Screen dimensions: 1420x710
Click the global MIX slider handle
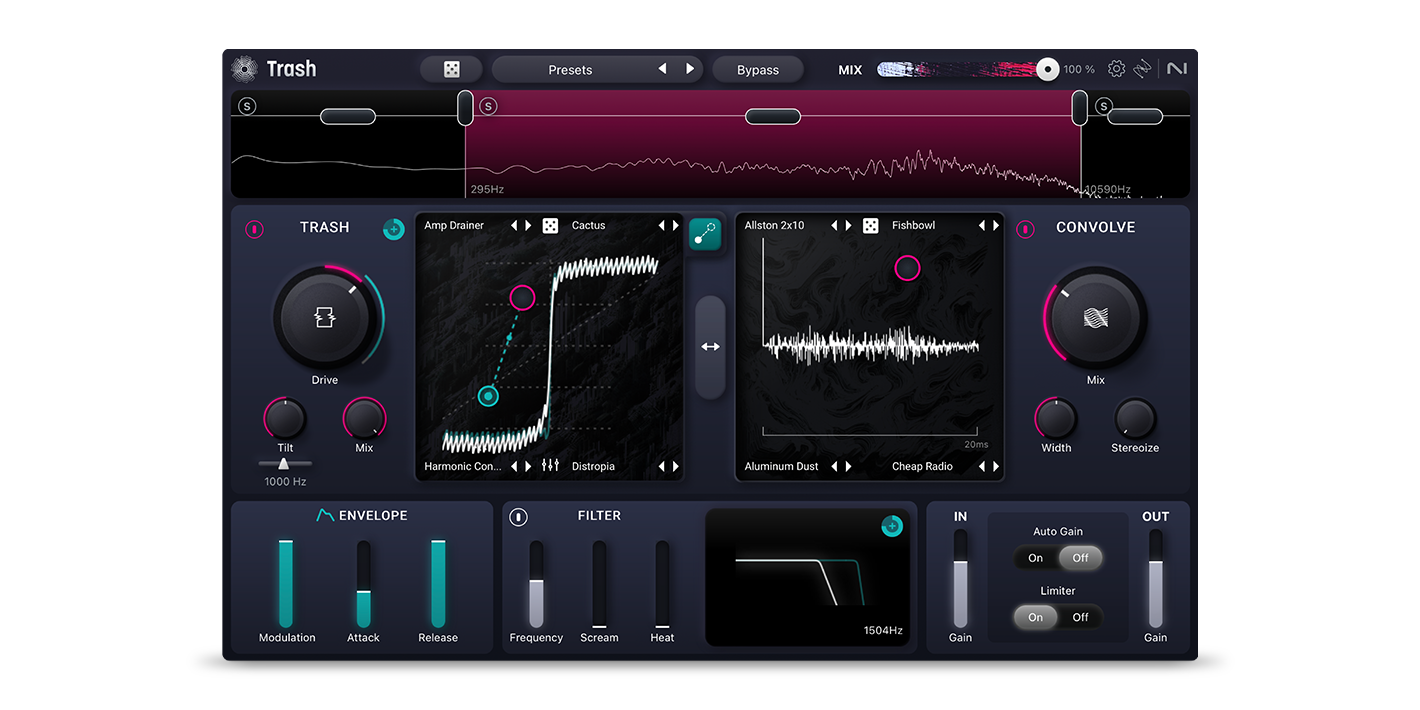point(1047,69)
